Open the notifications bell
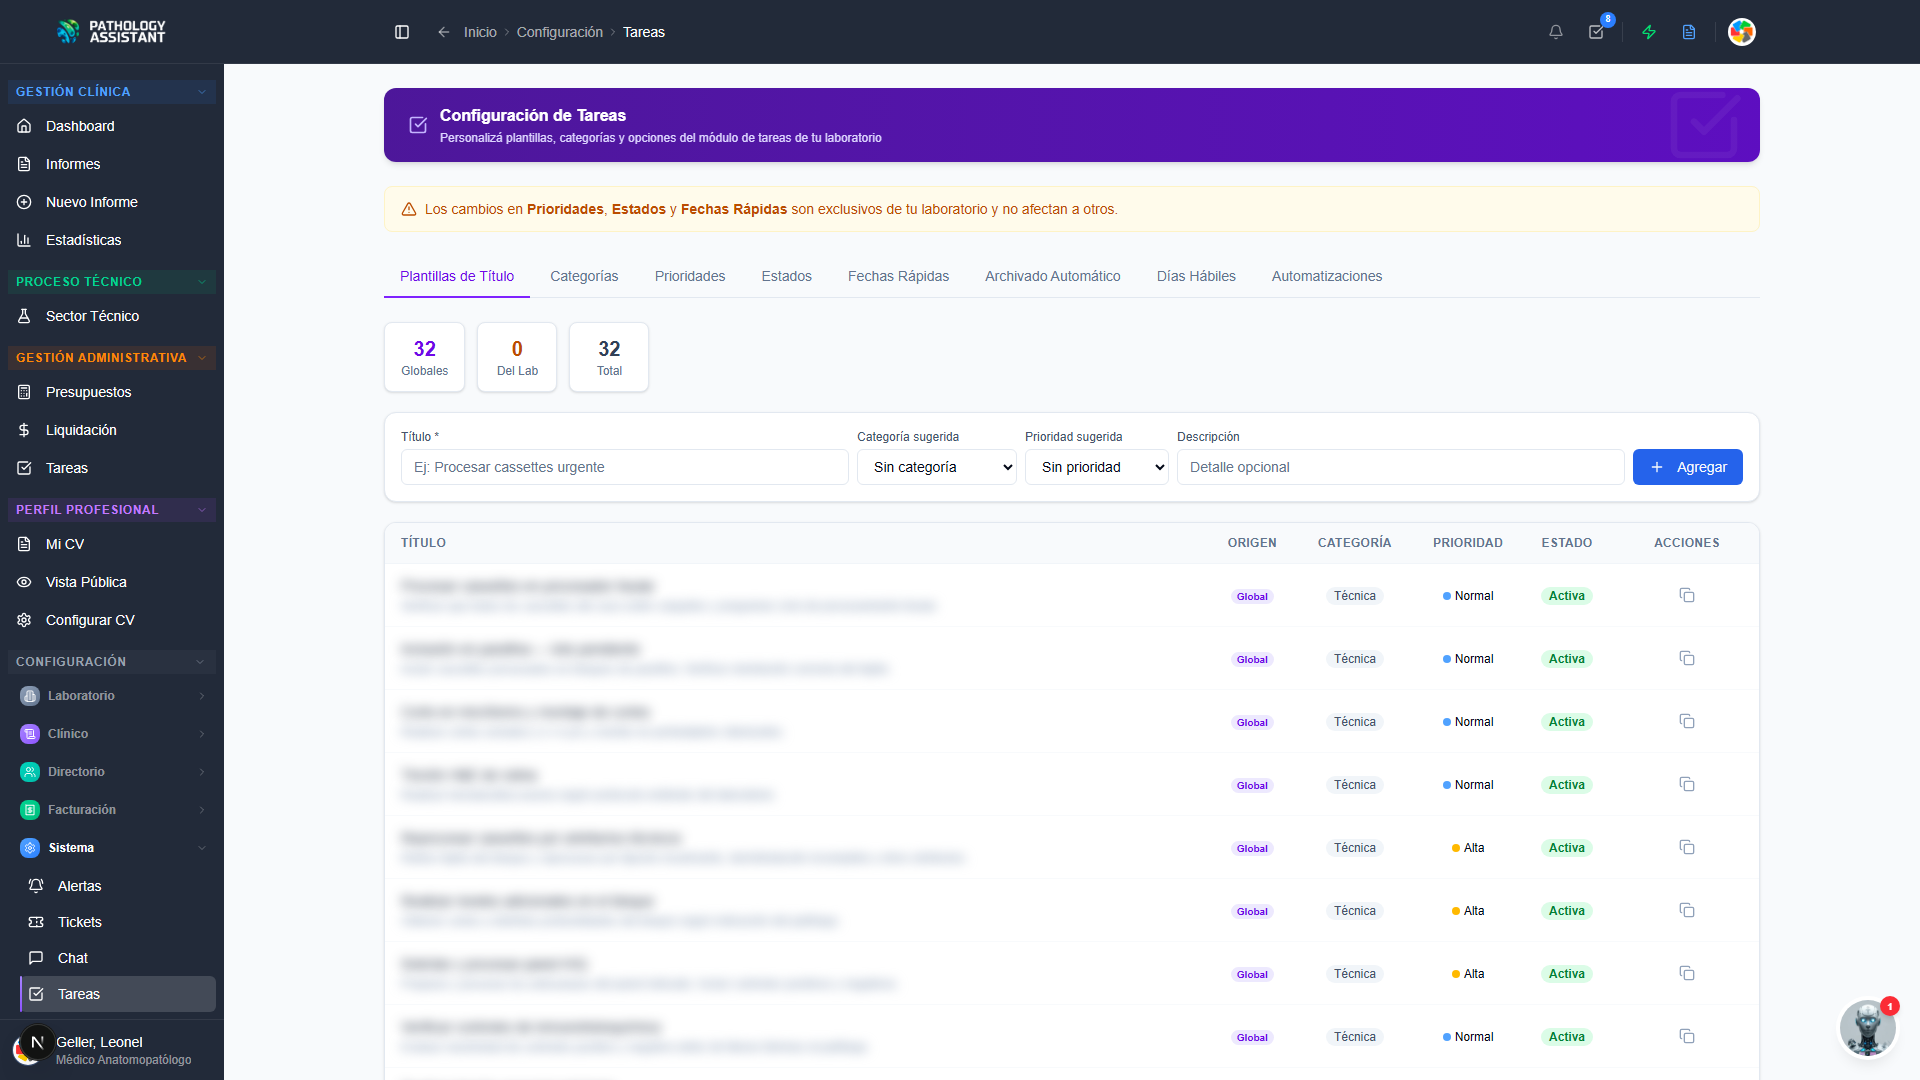This screenshot has width=1920, height=1080. pyautogui.click(x=1556, y=32)
